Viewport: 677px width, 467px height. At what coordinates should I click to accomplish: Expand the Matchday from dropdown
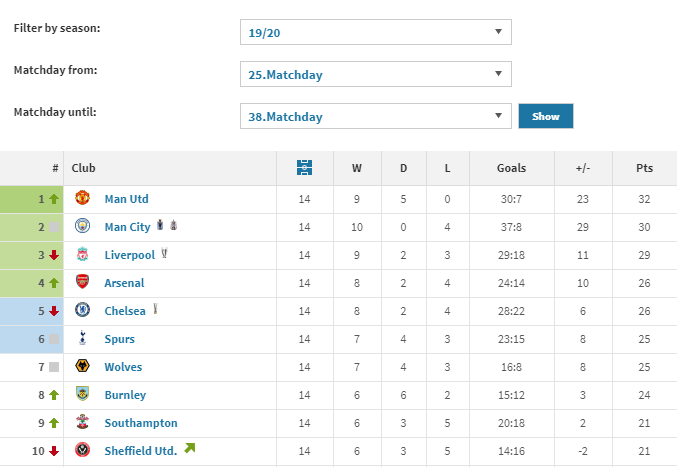click(376, 74)
